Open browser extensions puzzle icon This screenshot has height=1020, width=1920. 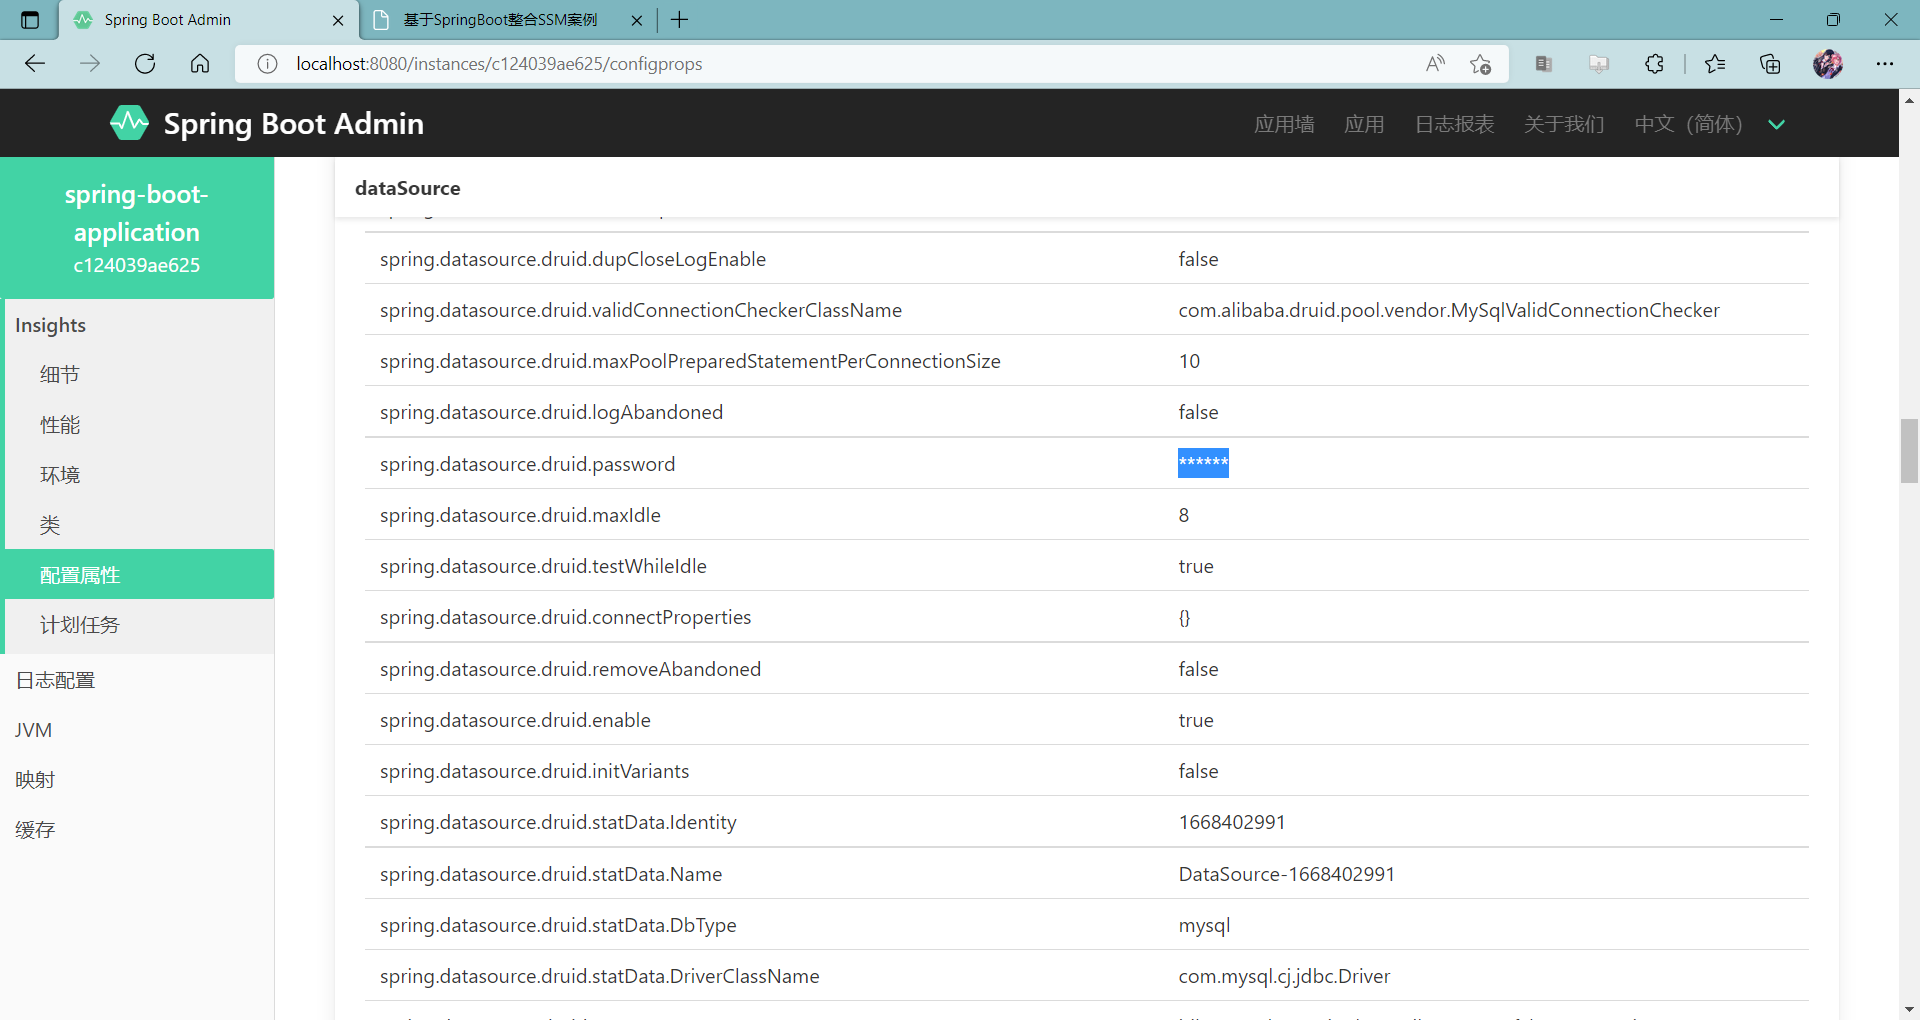pyautogui.click(x=1654, y=64)
